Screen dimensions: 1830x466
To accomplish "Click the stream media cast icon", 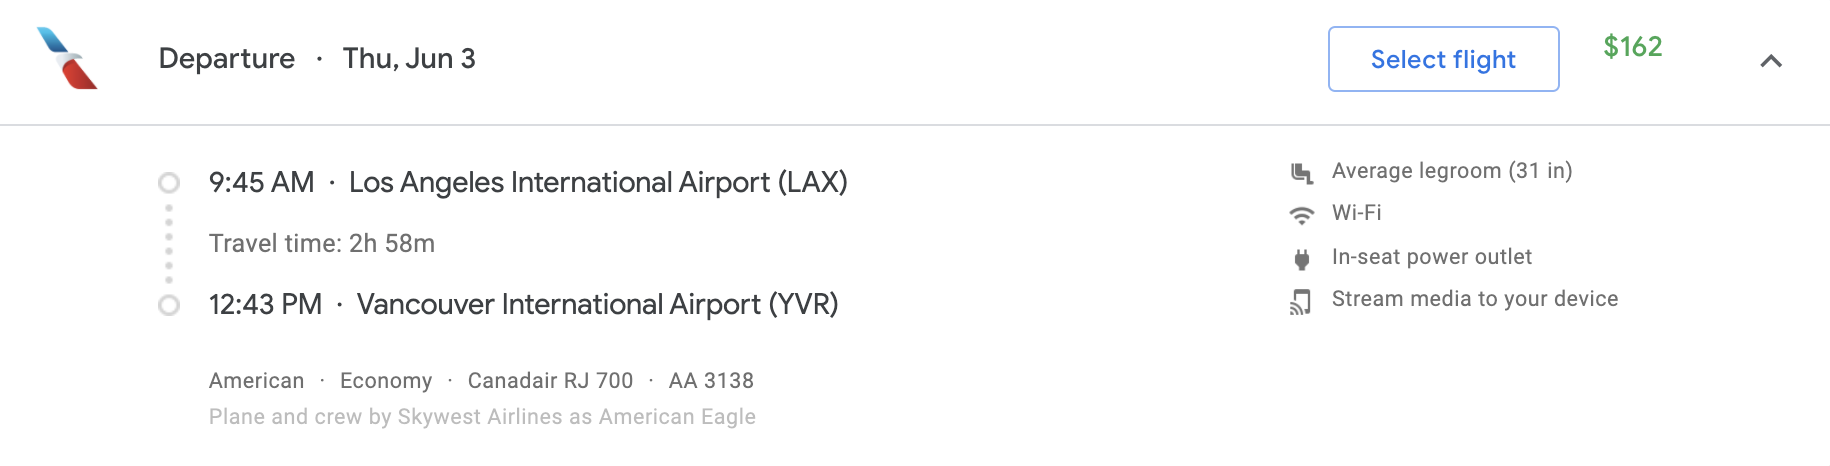I will point(1301,301).
